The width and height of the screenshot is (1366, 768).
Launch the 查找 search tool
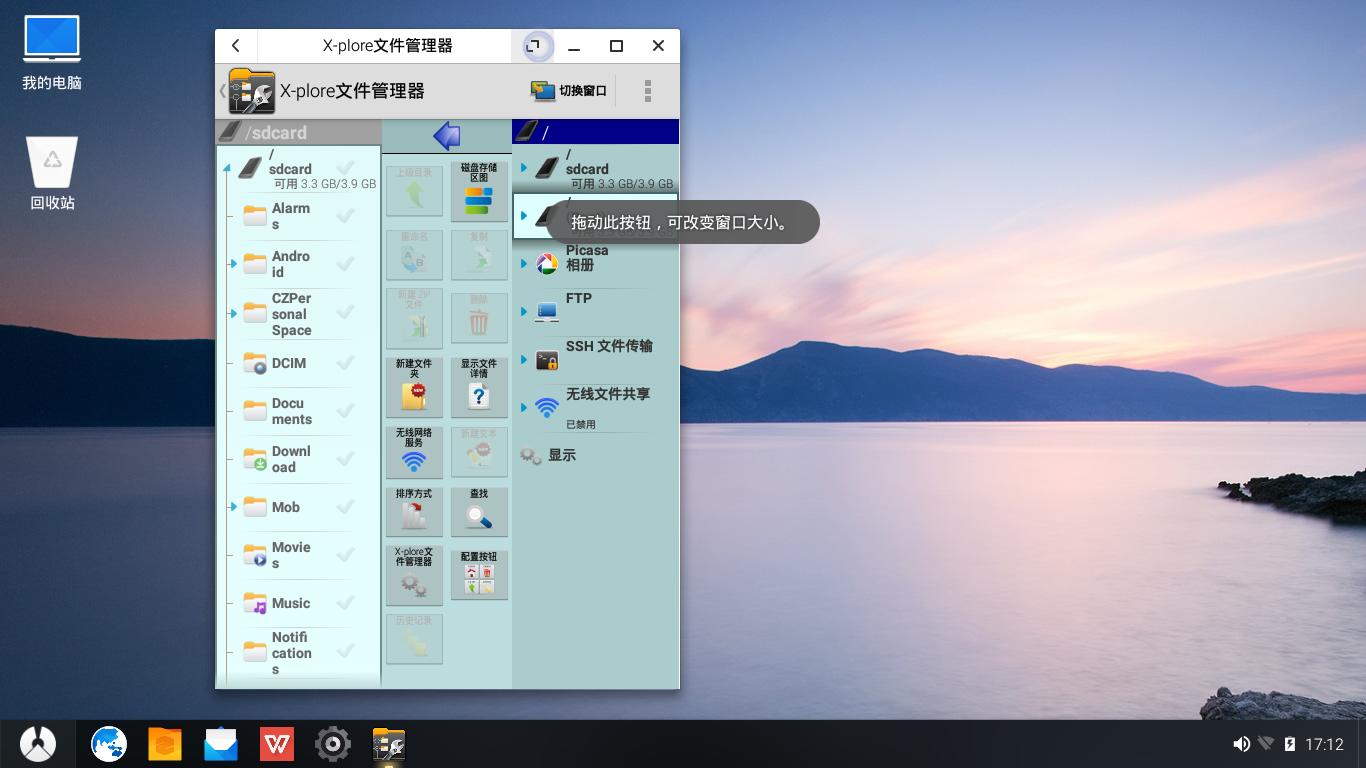click(x=479, y=511)
